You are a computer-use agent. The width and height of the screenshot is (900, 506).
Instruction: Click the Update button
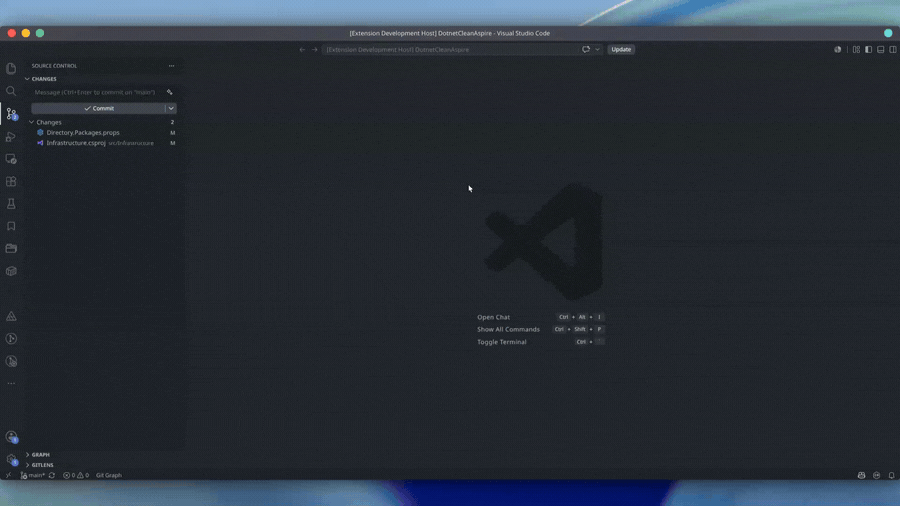pos(621,49)
